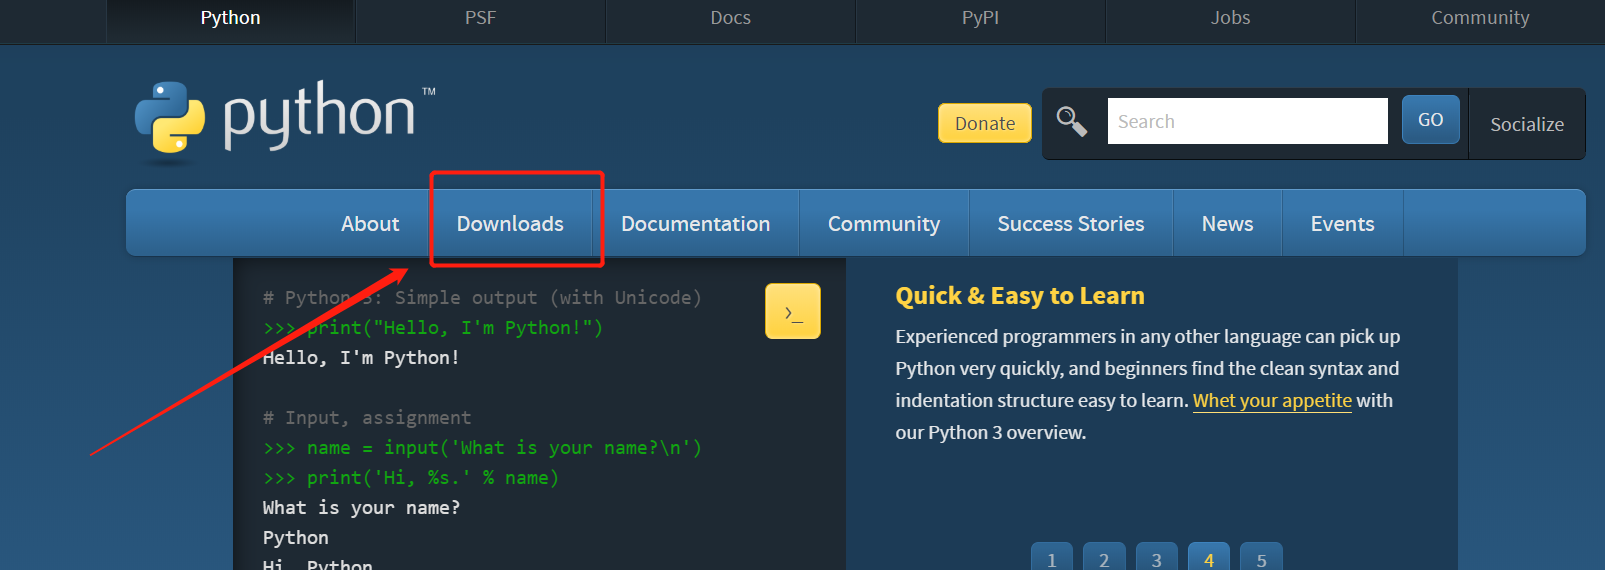This screenshot has width=1605, height=570.
Task: Select the PyPI top tab
Action: pos(980,18)
